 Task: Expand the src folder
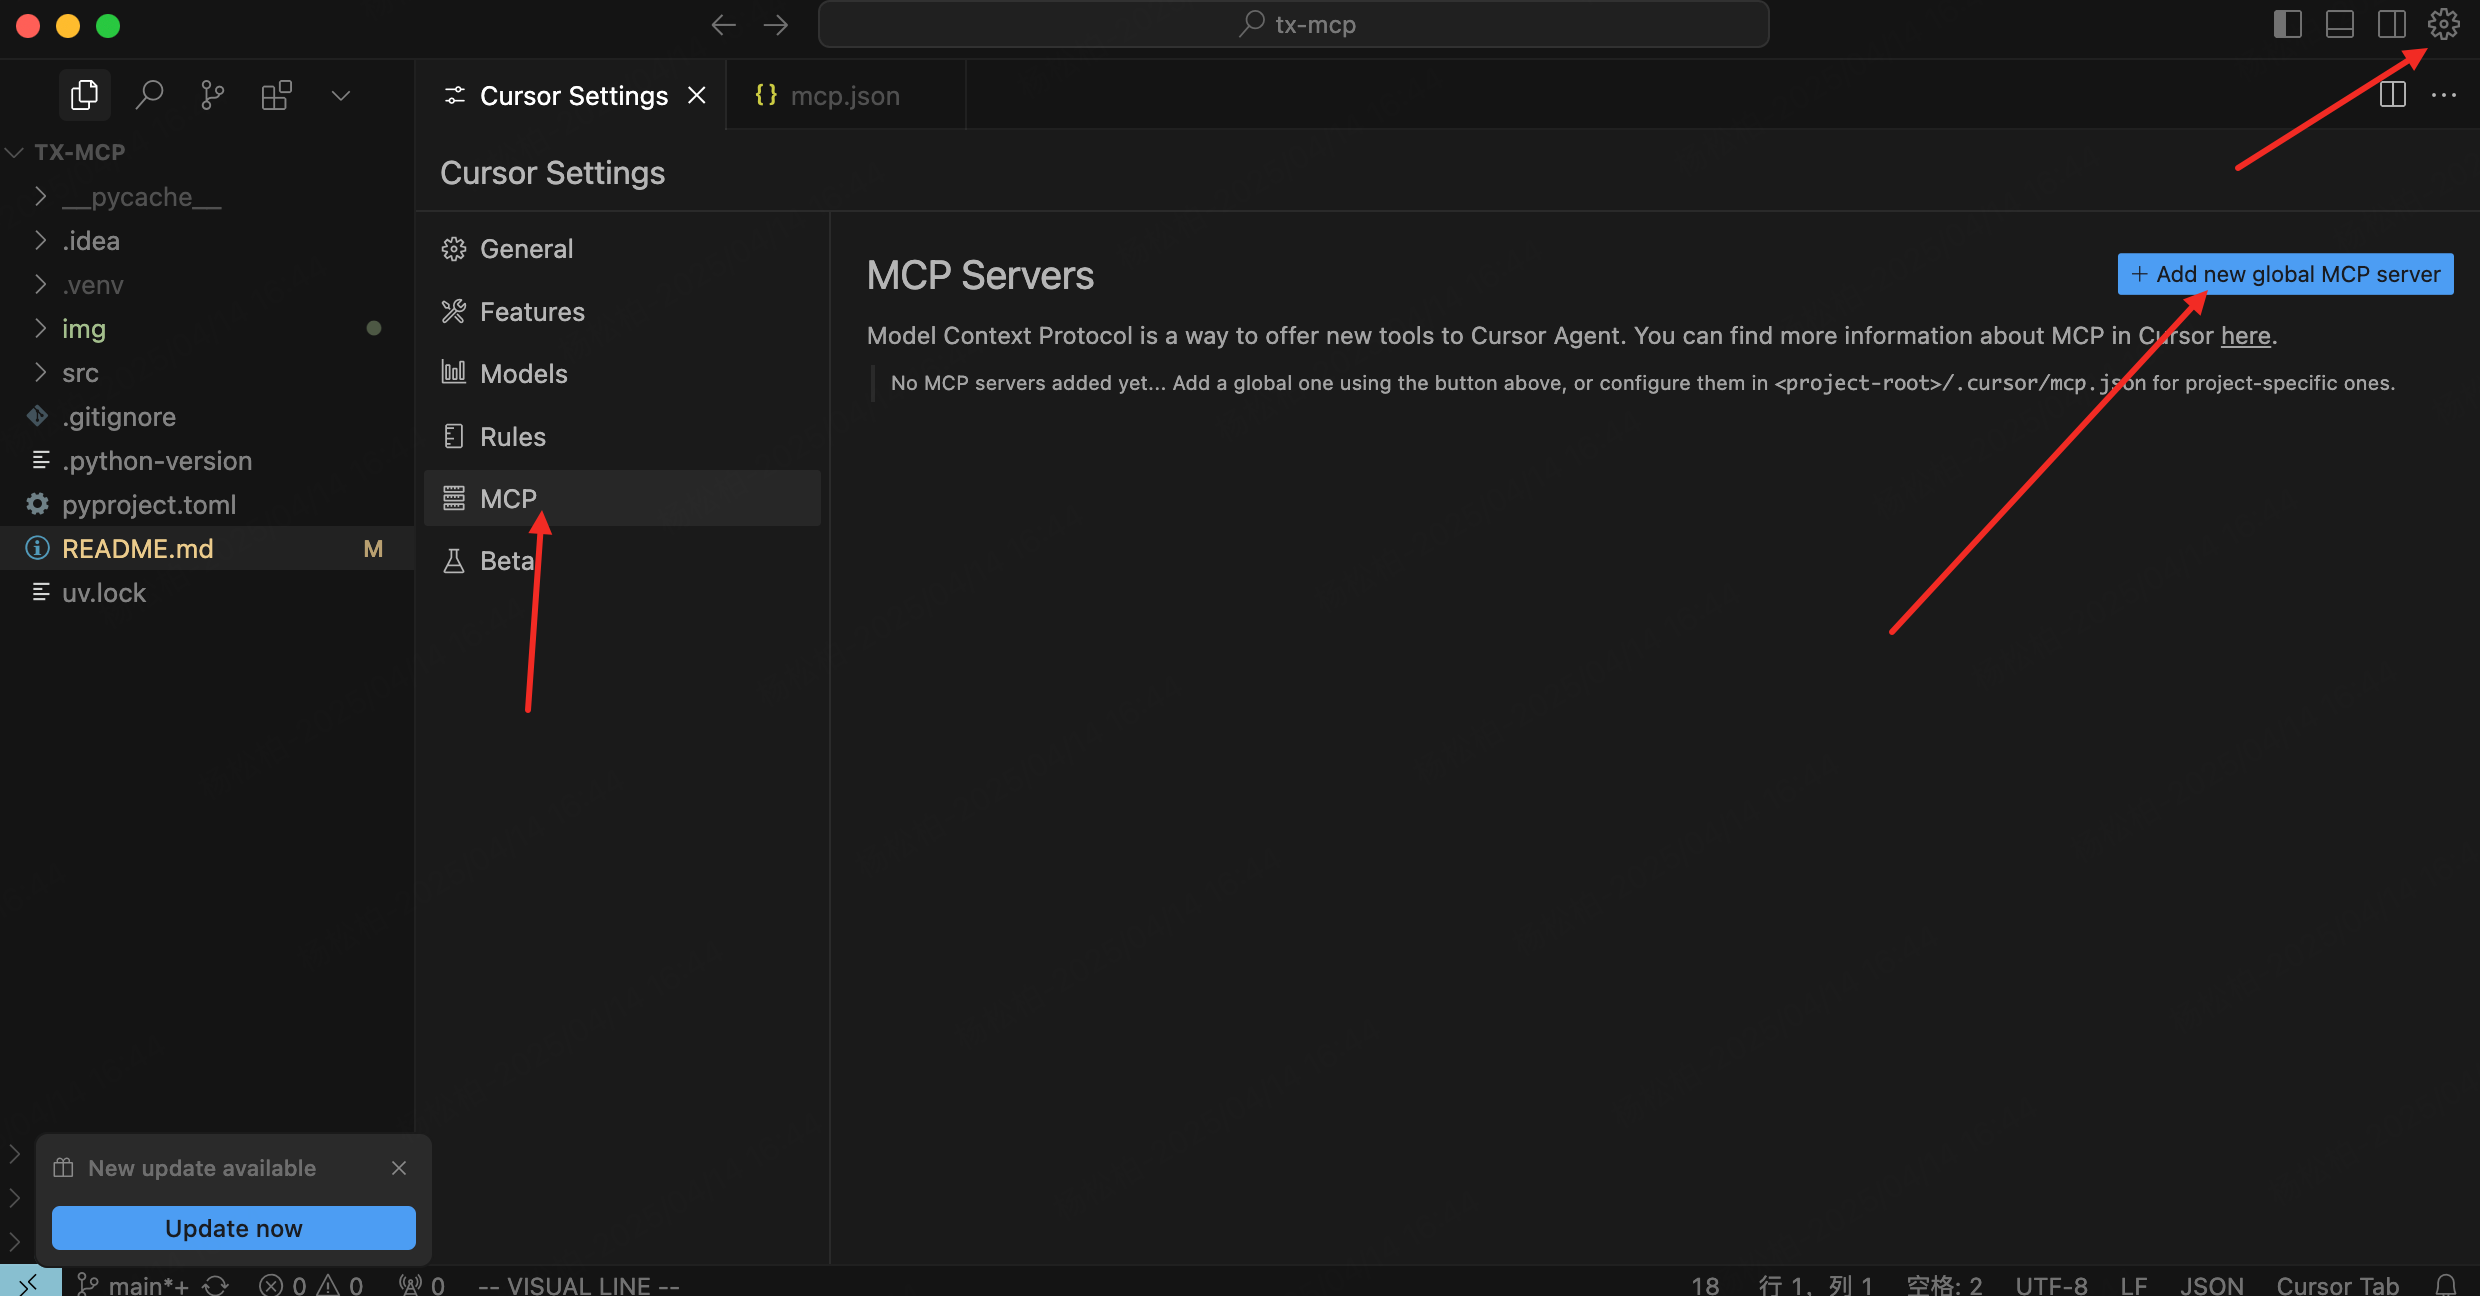pos(80,373)
